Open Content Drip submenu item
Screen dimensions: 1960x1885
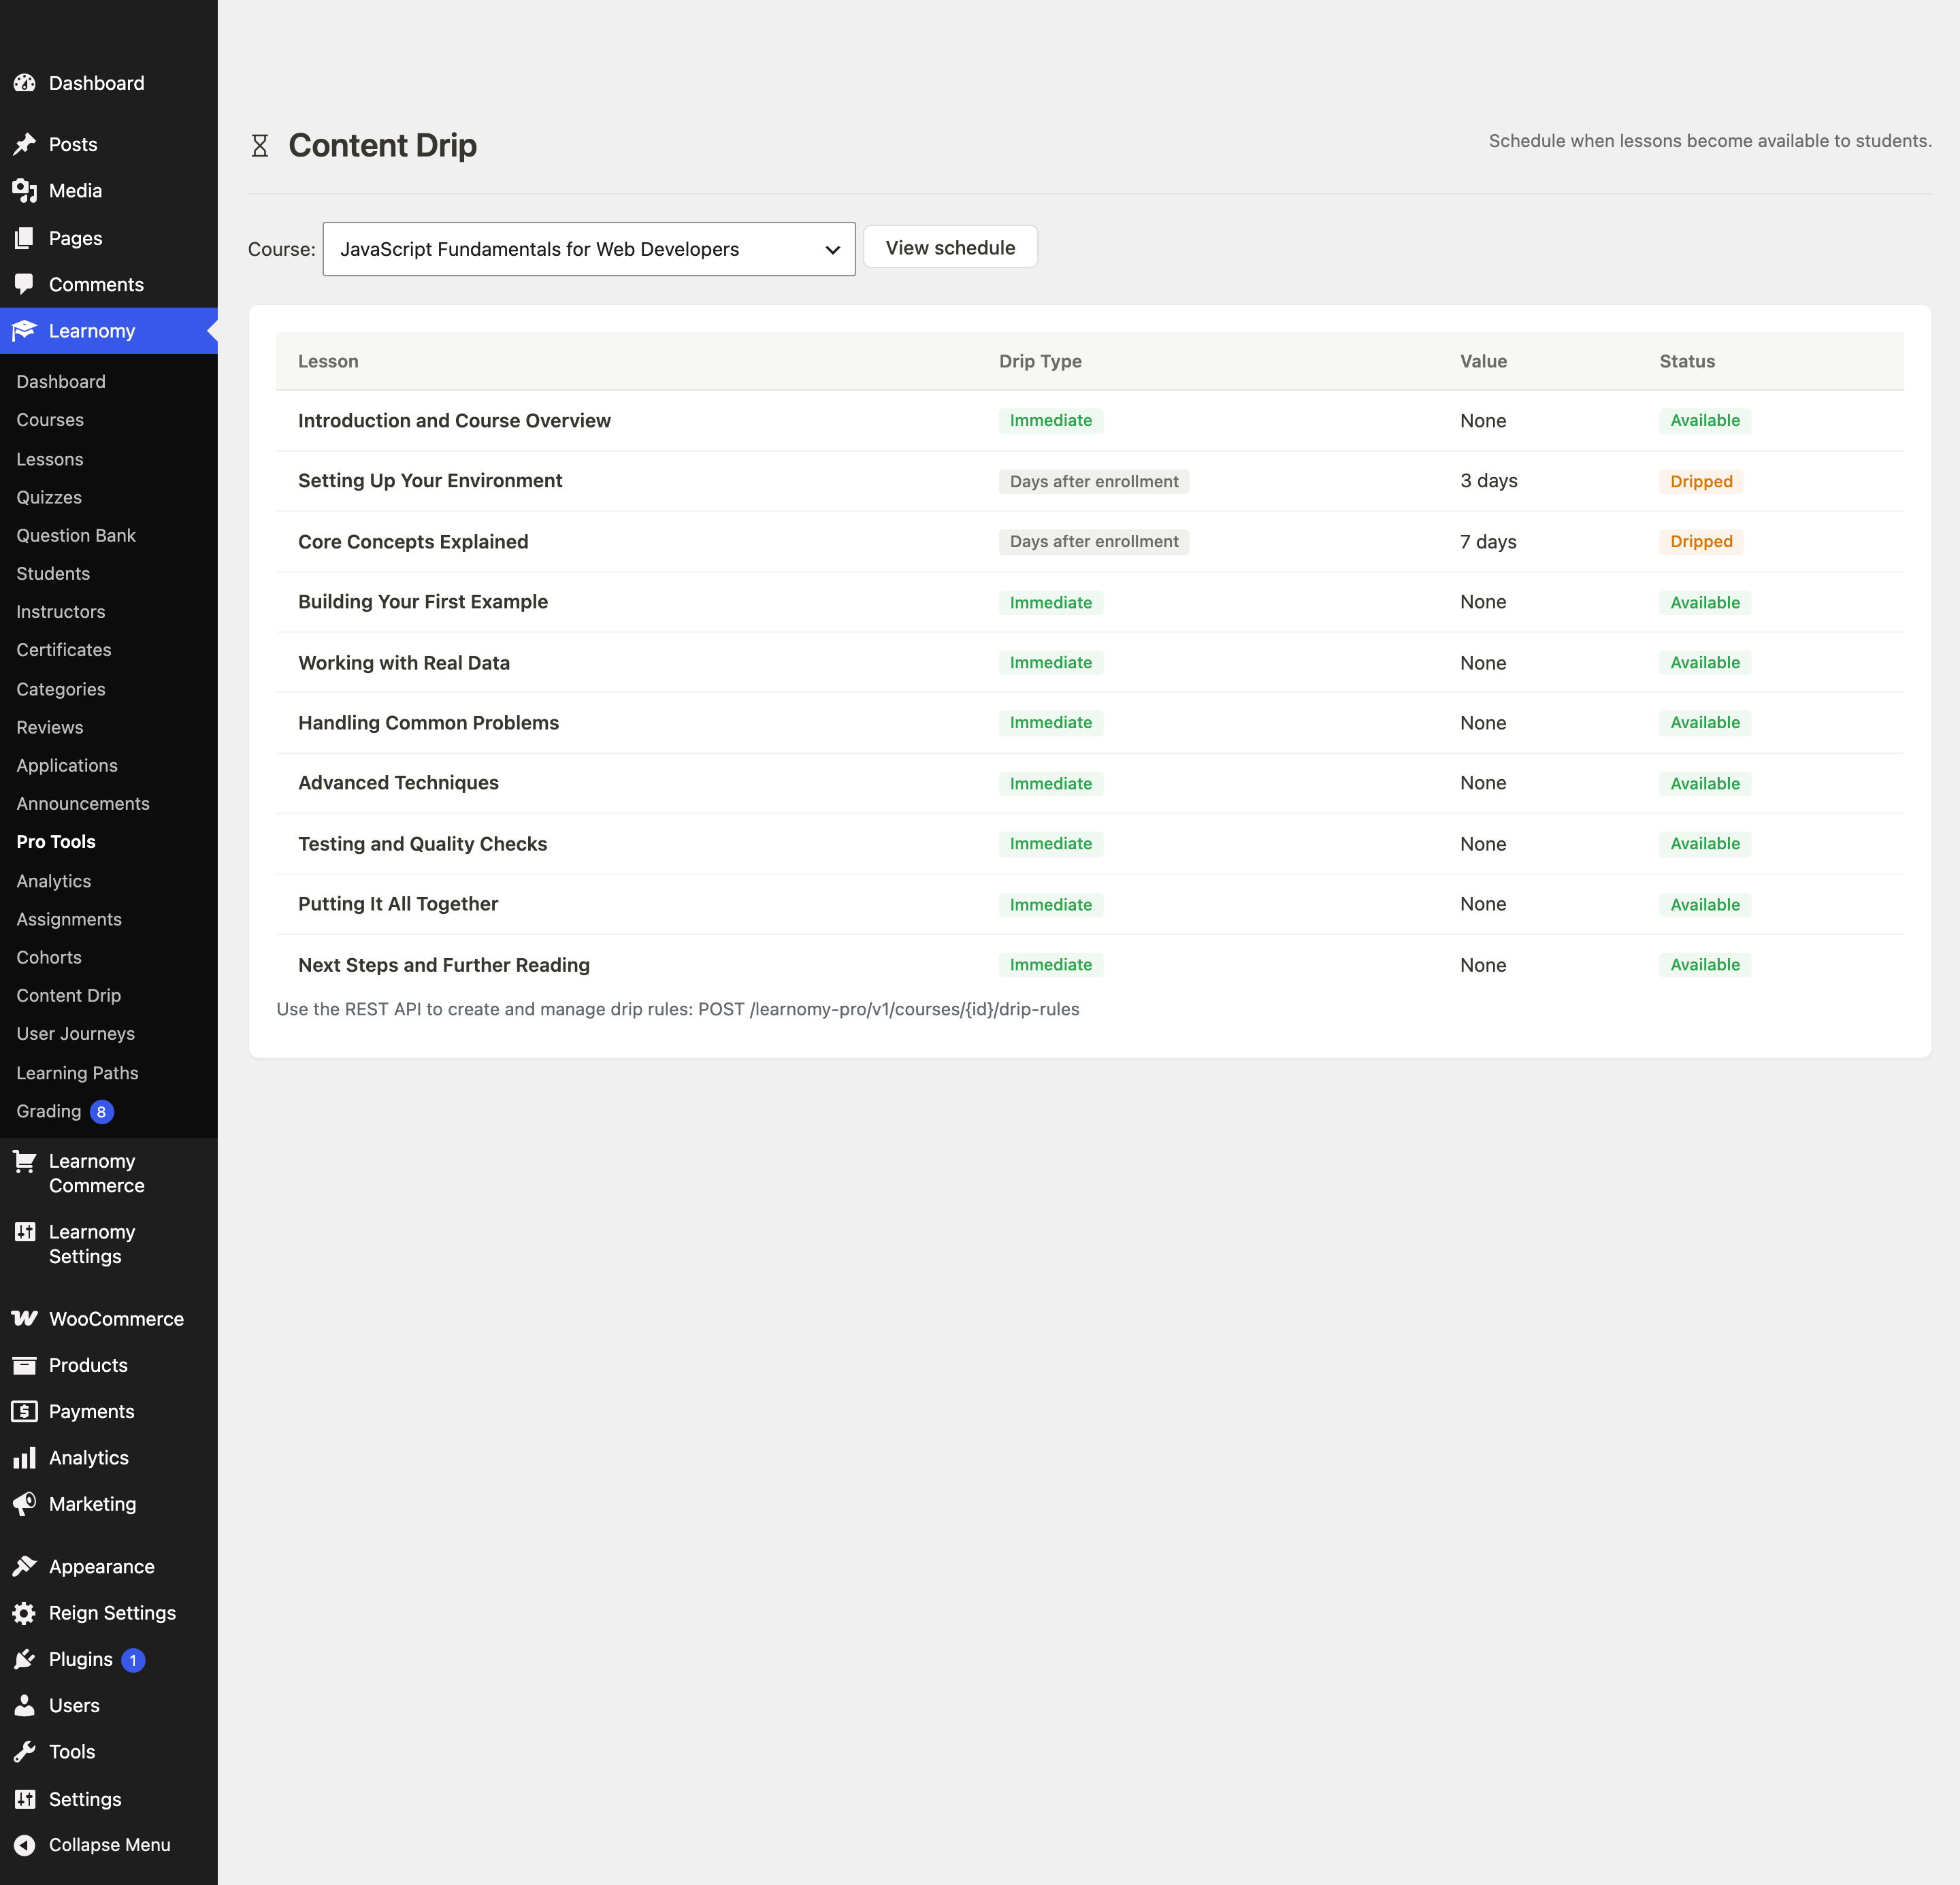pyautogui.click(x=69, y=995)
